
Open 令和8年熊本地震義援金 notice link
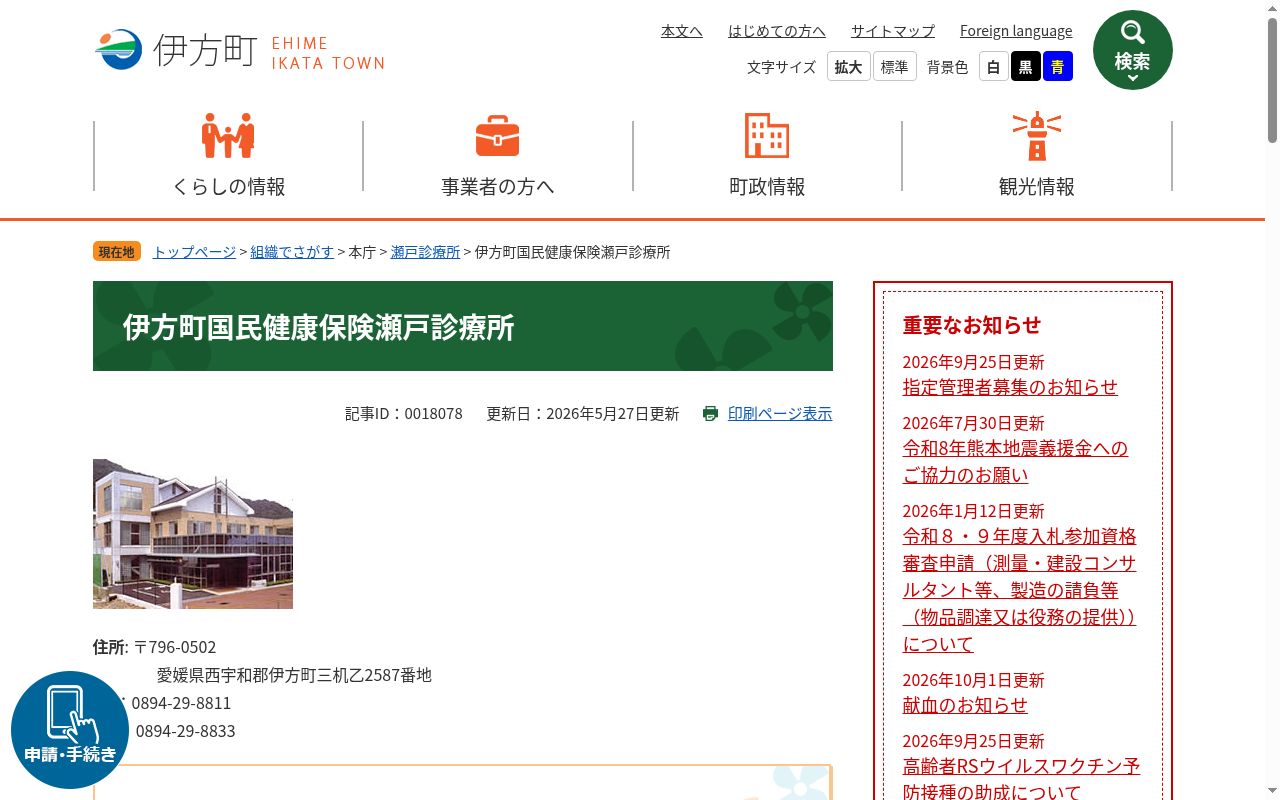tap(1015, 461)
